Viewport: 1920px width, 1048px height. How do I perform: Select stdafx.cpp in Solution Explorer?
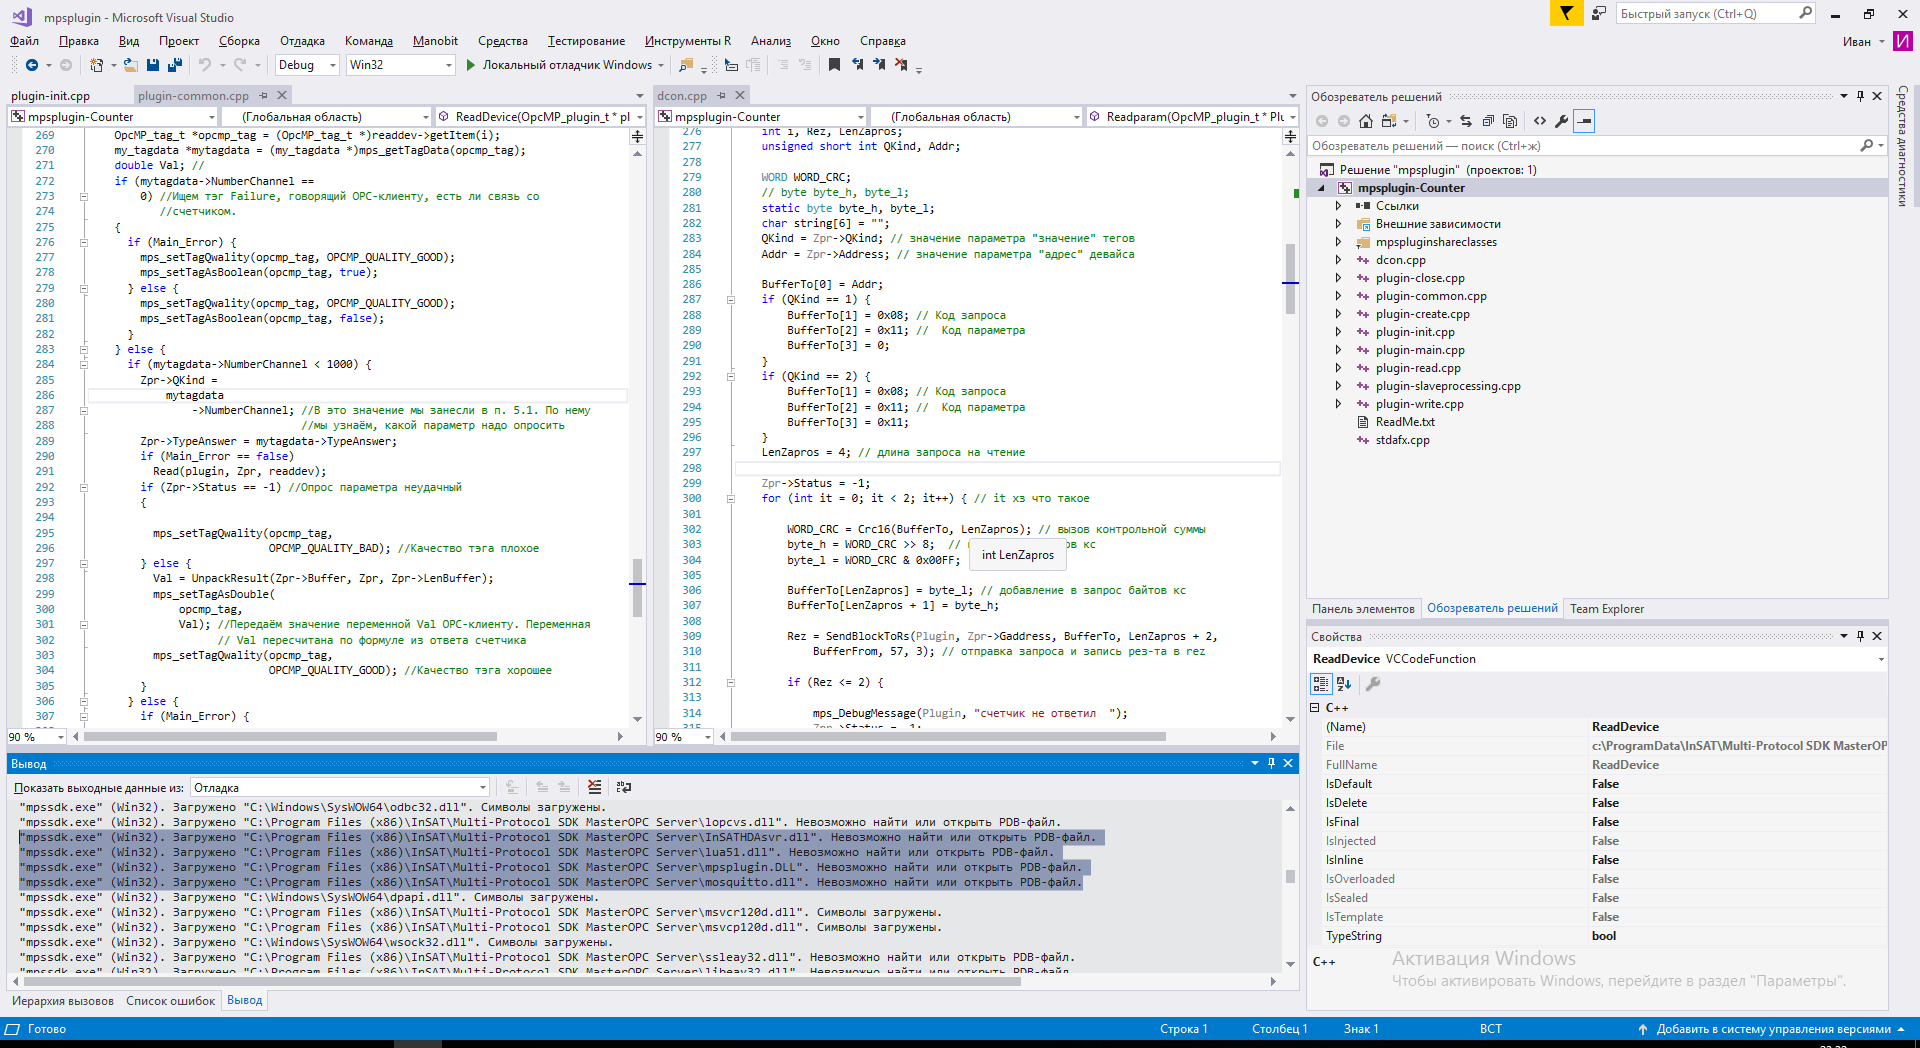[x=1402, y=440]
